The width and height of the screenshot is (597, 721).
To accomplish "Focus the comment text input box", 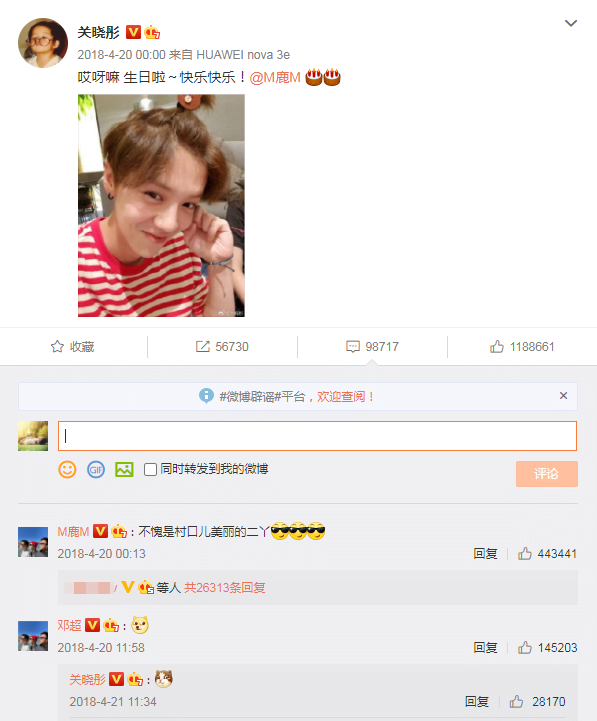I will coord(317,436).
